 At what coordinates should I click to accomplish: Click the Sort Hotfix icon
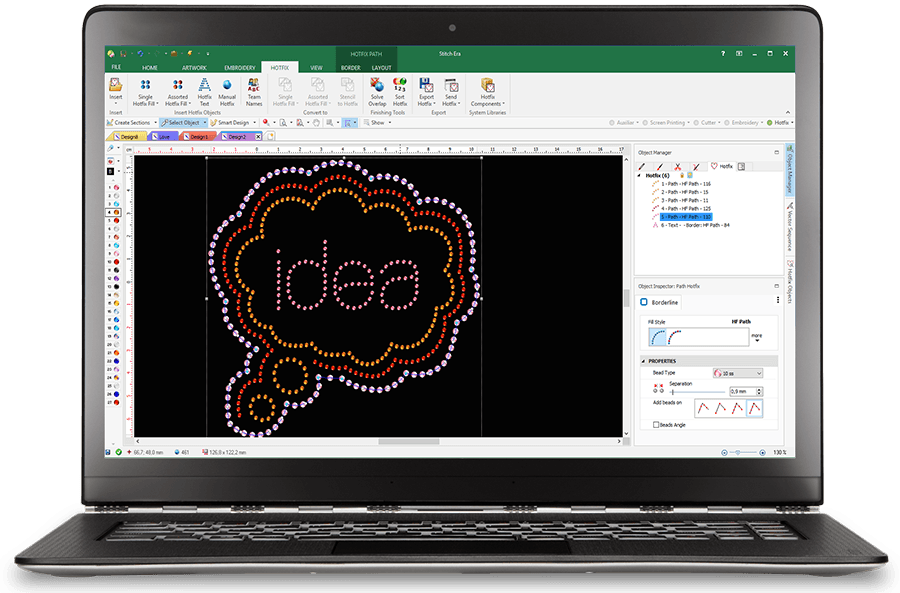400,91
